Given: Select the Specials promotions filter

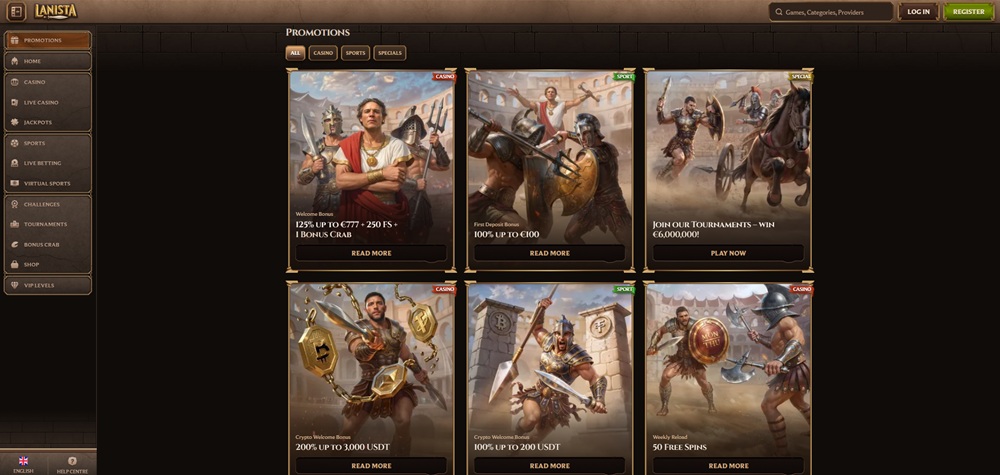Looking at the screenshot, I should pyautogui.click(x=390, y=53).
